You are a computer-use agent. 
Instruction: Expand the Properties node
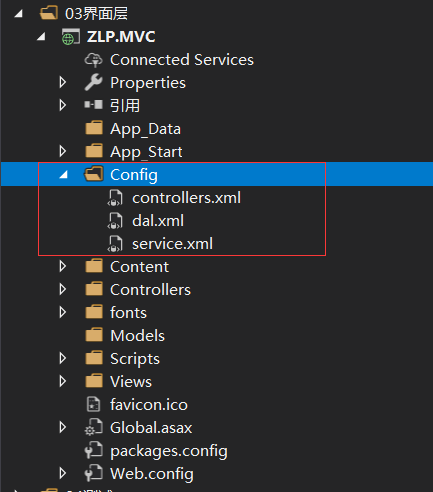tap(62, 82)
